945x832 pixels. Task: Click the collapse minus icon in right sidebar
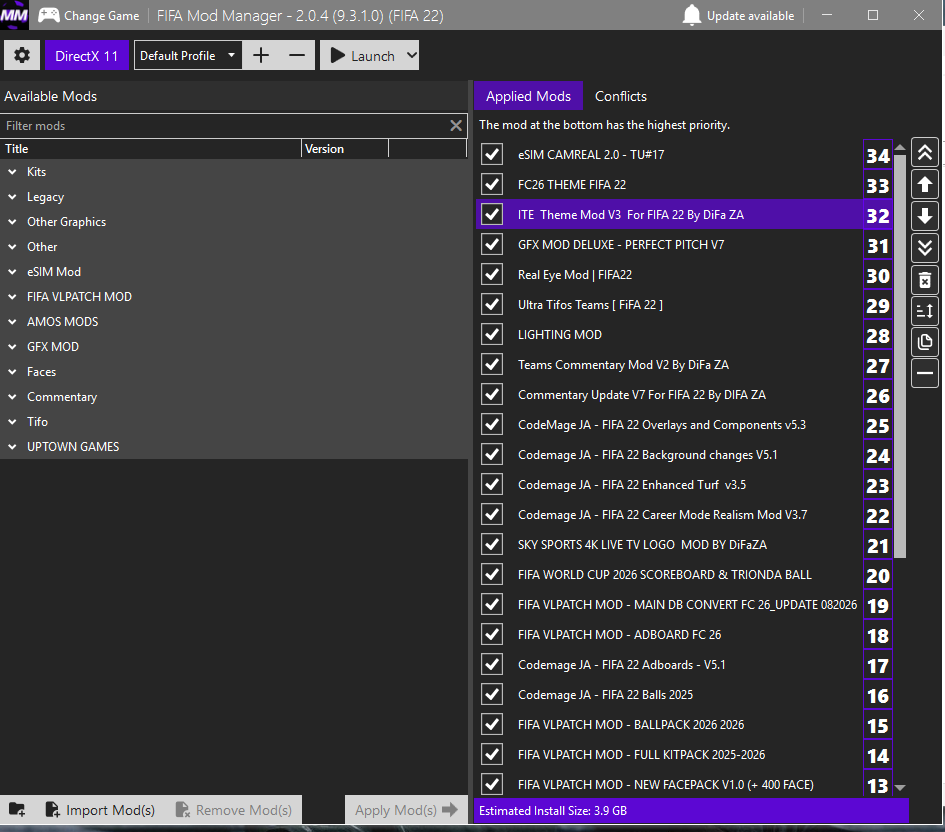[925, 374]
